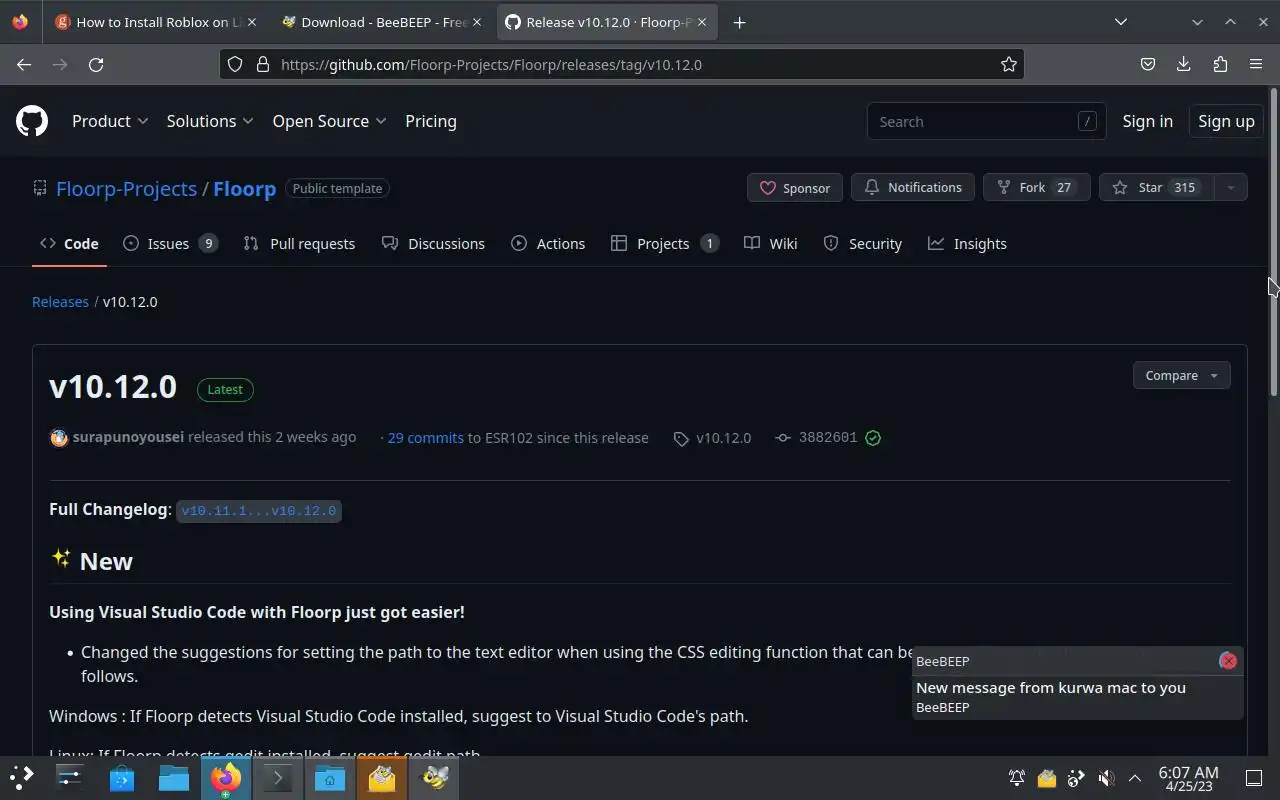Click the Notifications button
Screen dimensions: 1280x800
pos(912,187)
